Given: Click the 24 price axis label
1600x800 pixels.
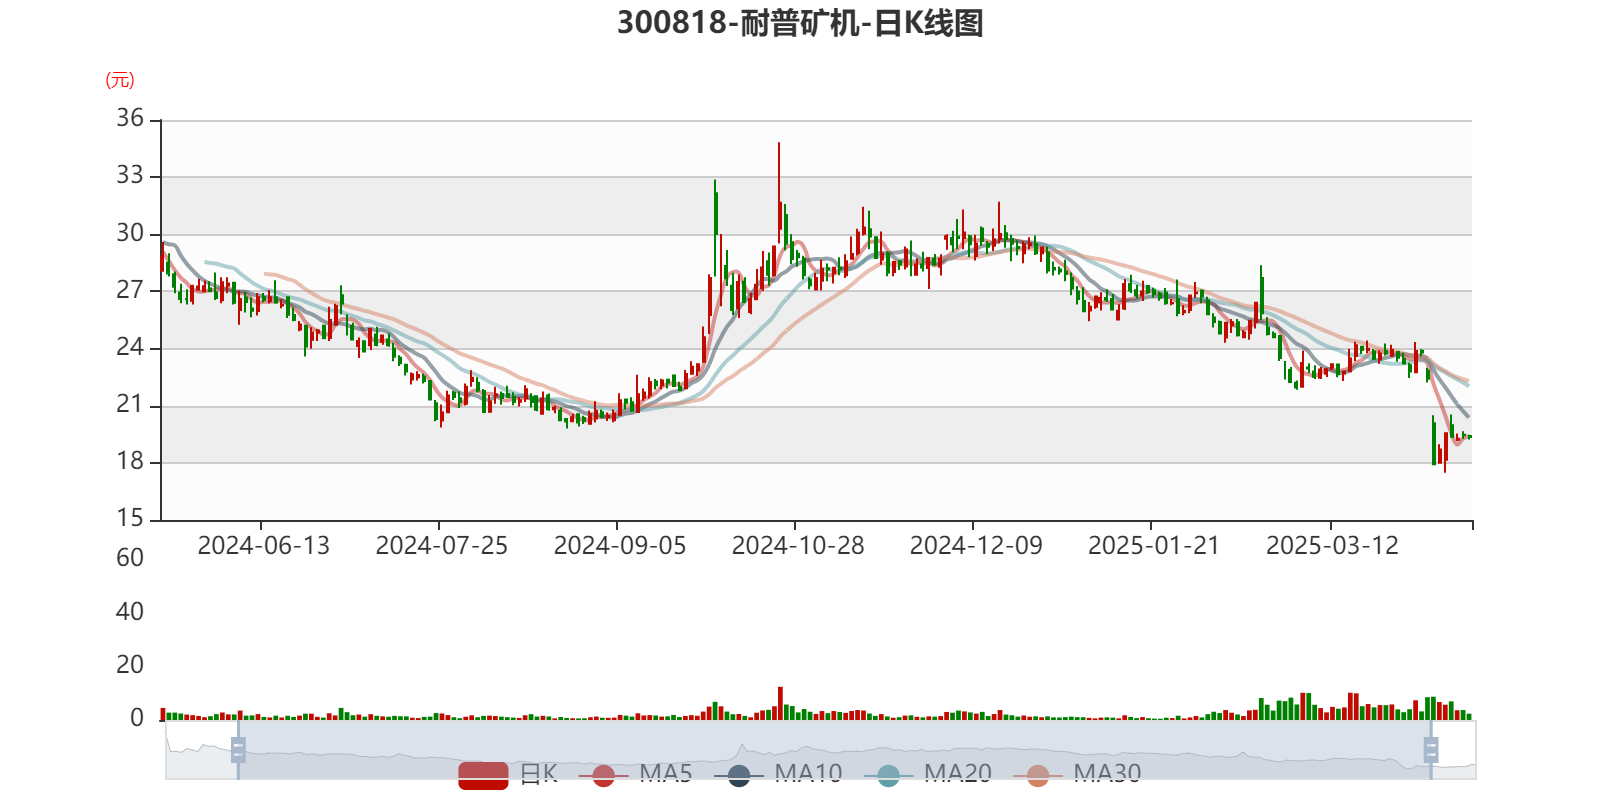Looking at the screenshot, I should coord(130,347).
